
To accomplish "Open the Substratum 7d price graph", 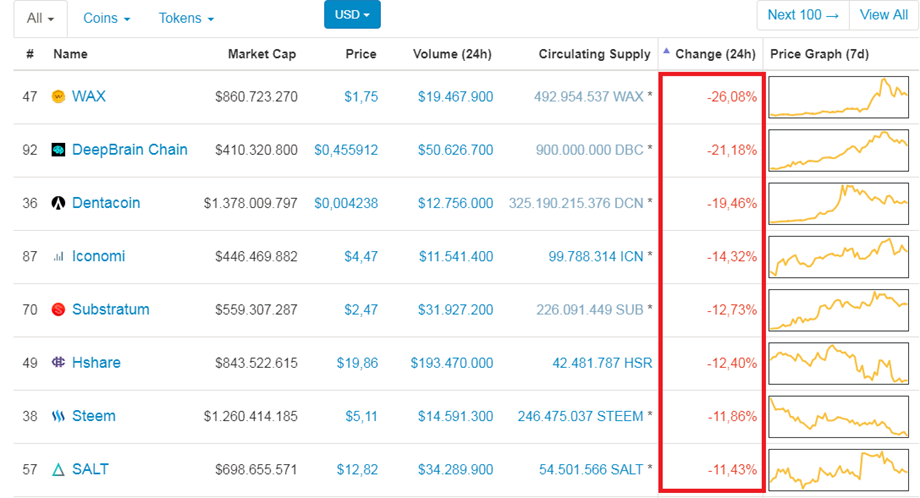I will pos(838,310).
